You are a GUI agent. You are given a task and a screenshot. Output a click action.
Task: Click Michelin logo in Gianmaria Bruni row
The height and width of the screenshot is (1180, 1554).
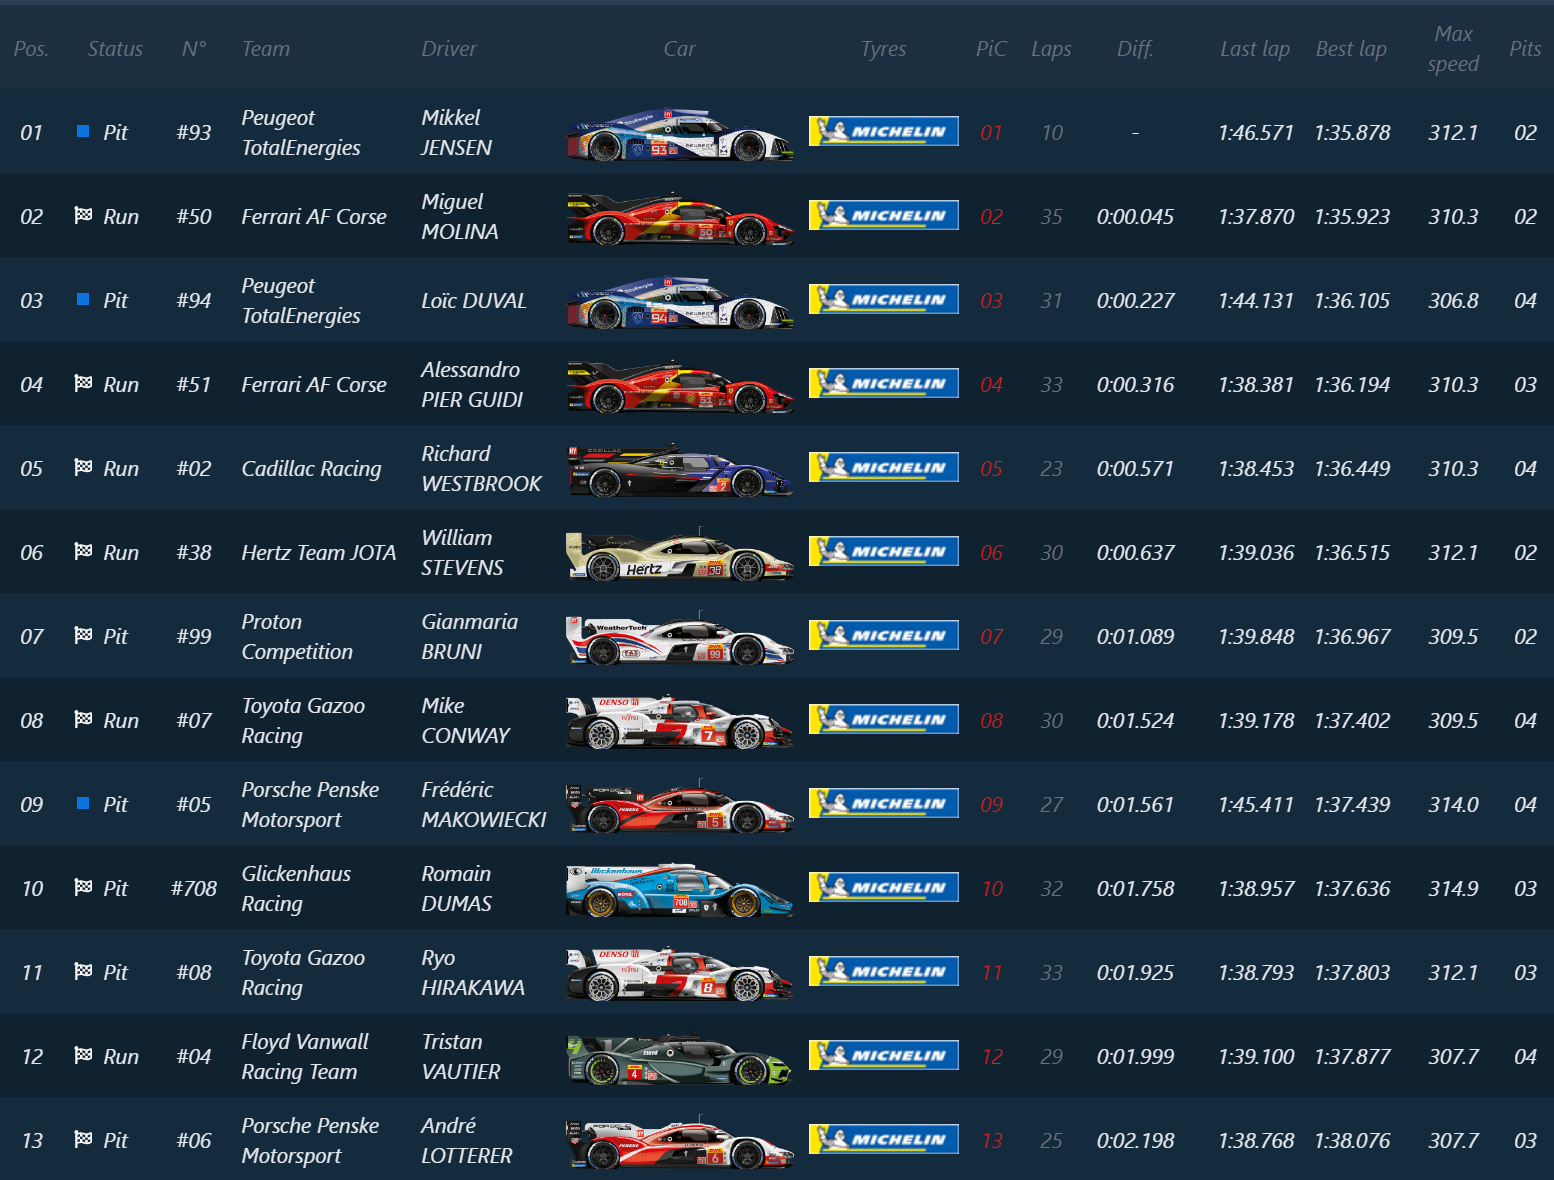tap(884, 635)
